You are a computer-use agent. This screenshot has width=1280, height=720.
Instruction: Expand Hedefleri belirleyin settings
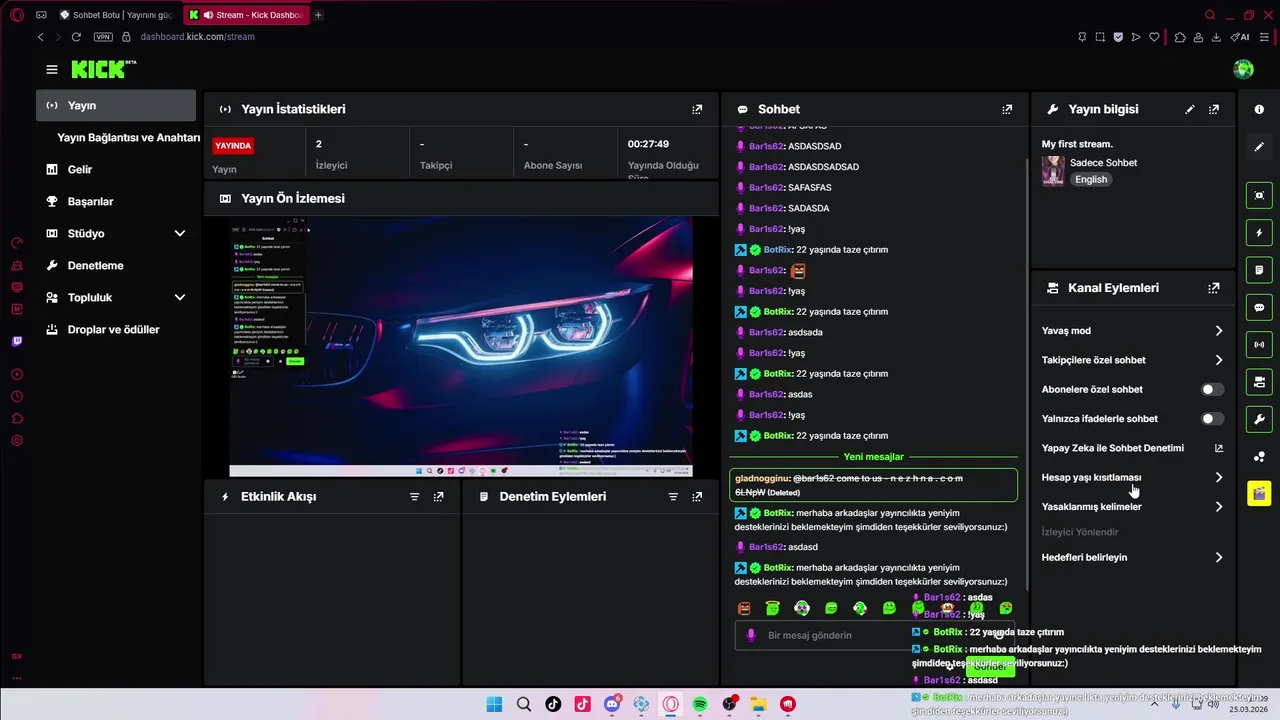coord(1219,557)
